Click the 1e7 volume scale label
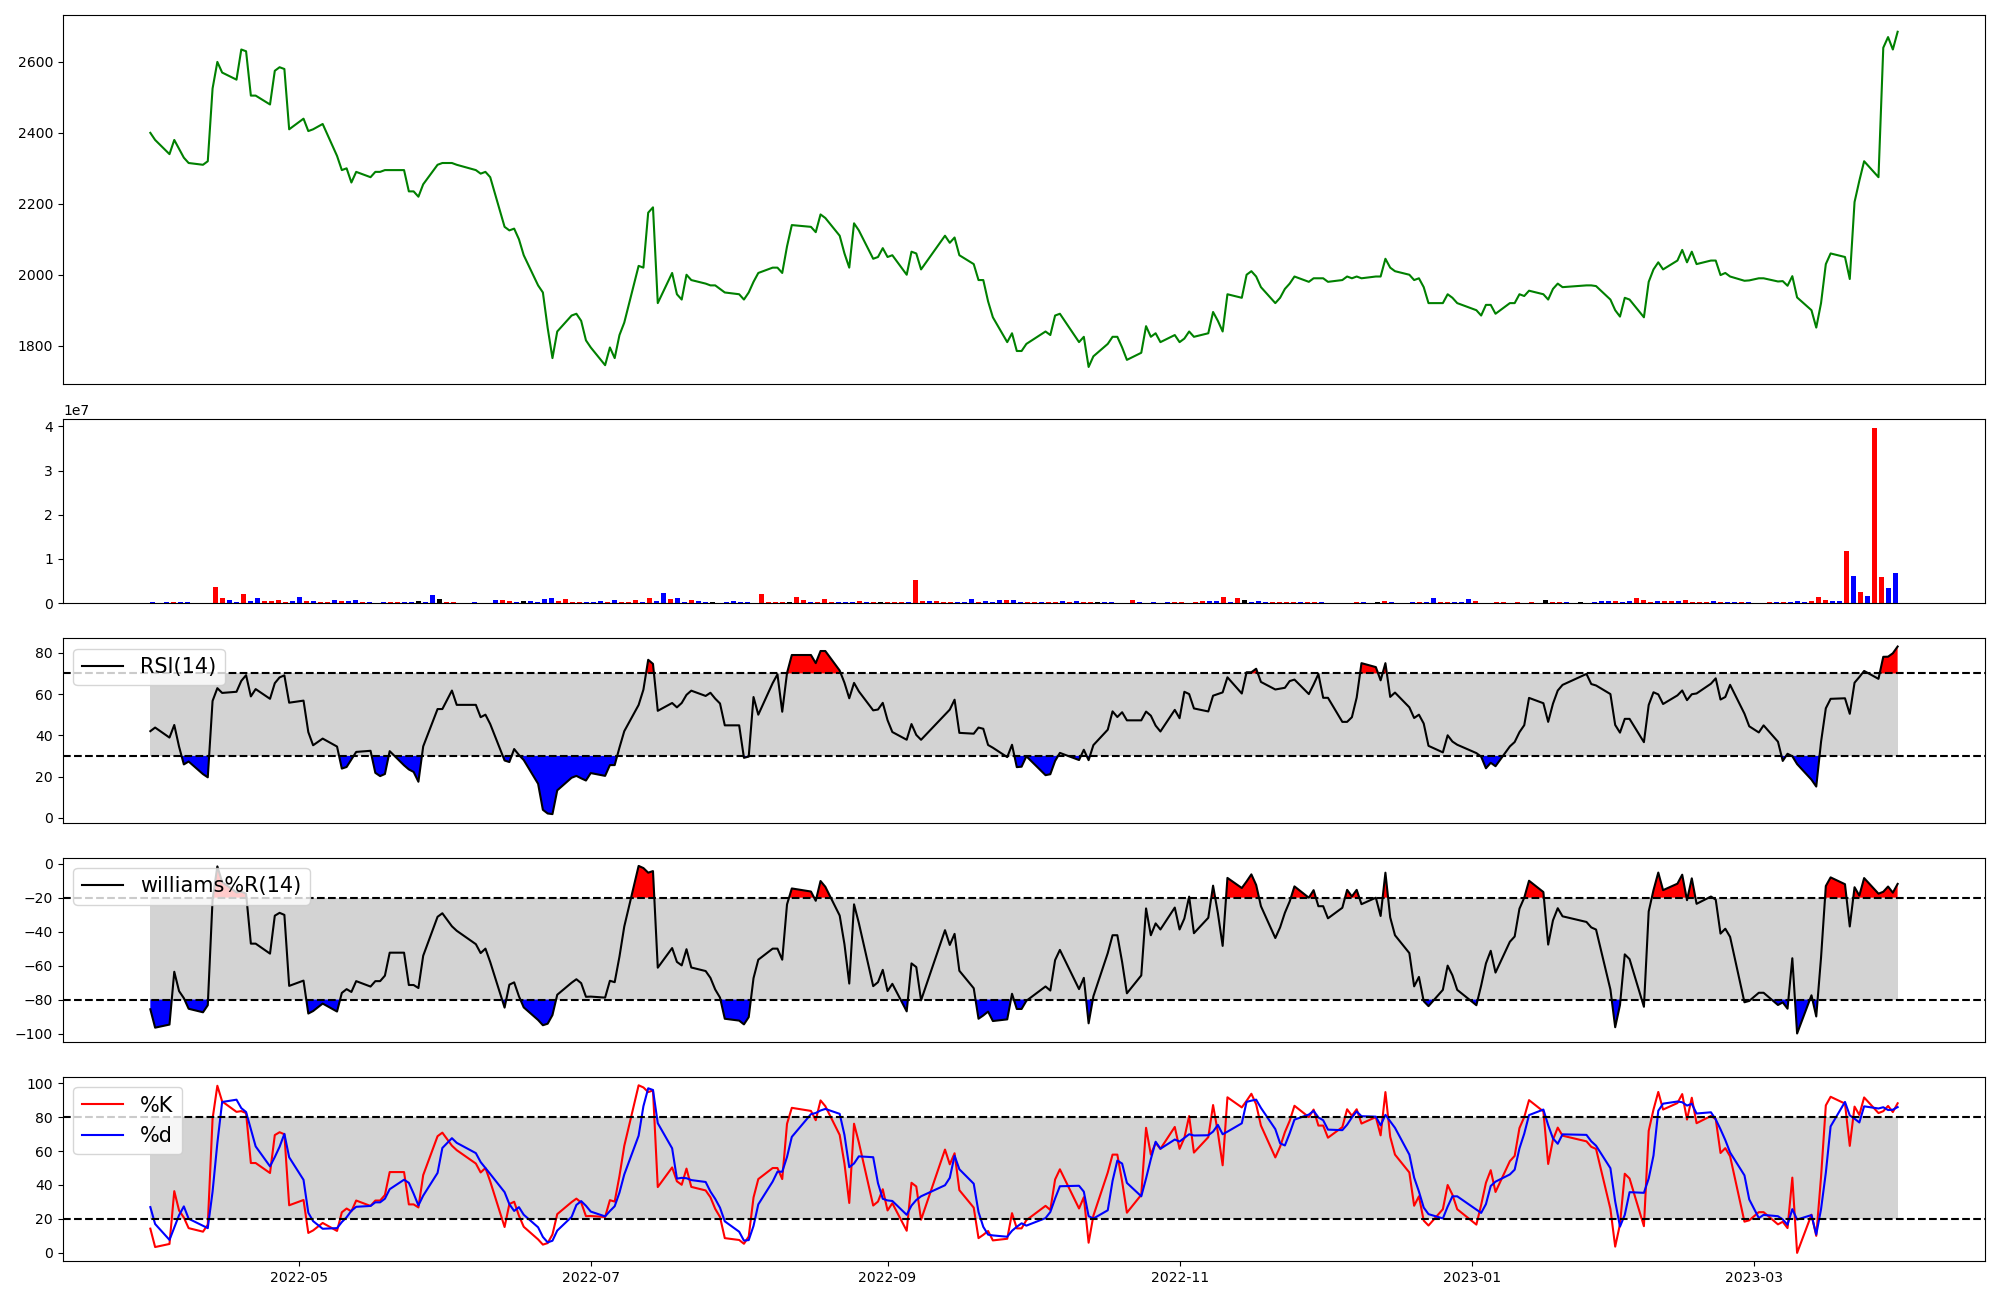 (x=76, y=410)
